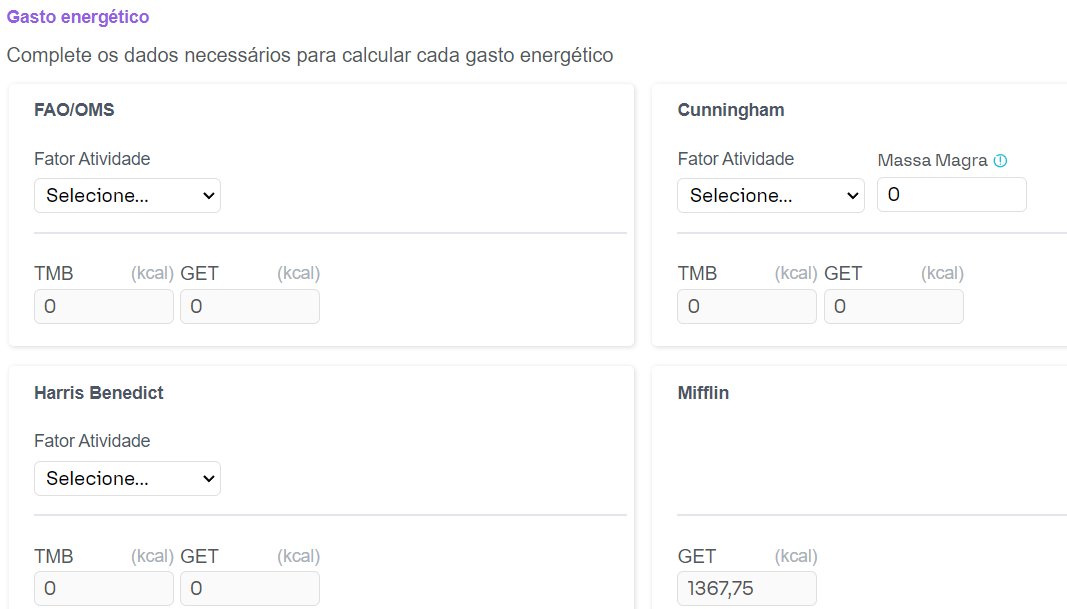The image size is (1067, 609).
Task: Select the FAO/OMS GET field
Action: pos(250,307)
